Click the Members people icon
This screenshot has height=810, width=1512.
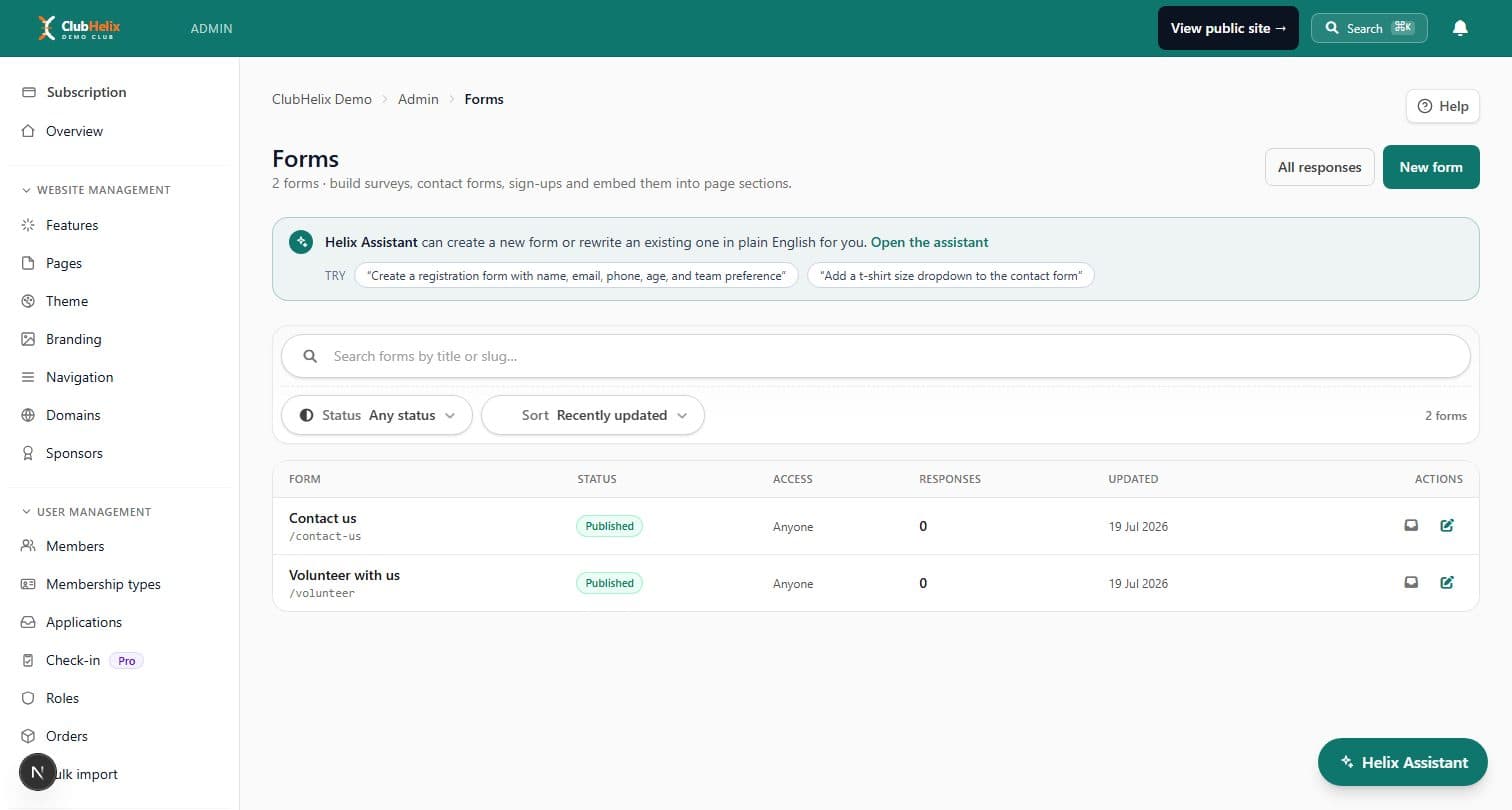click(x=28, y=546)
